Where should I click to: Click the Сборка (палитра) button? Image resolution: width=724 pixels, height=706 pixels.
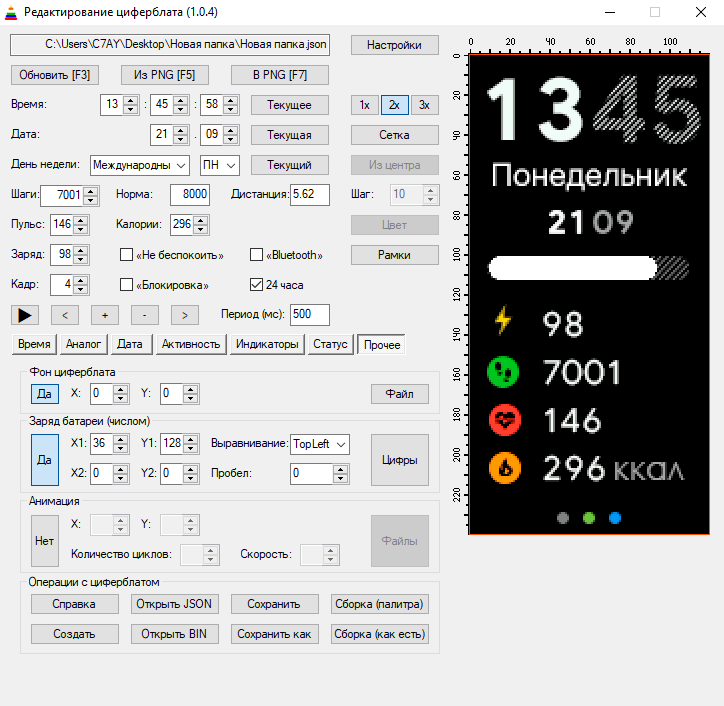[380, 604]
